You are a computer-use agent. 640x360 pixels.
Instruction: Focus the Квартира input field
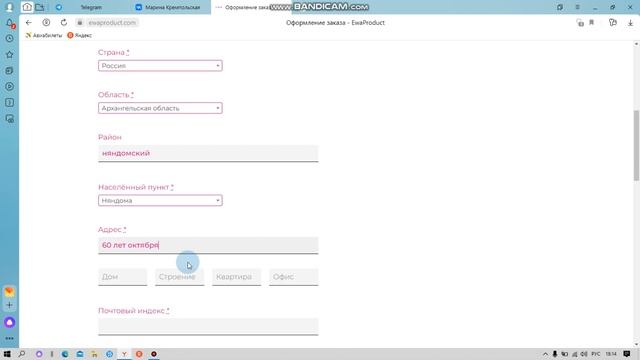coord(236,277)
